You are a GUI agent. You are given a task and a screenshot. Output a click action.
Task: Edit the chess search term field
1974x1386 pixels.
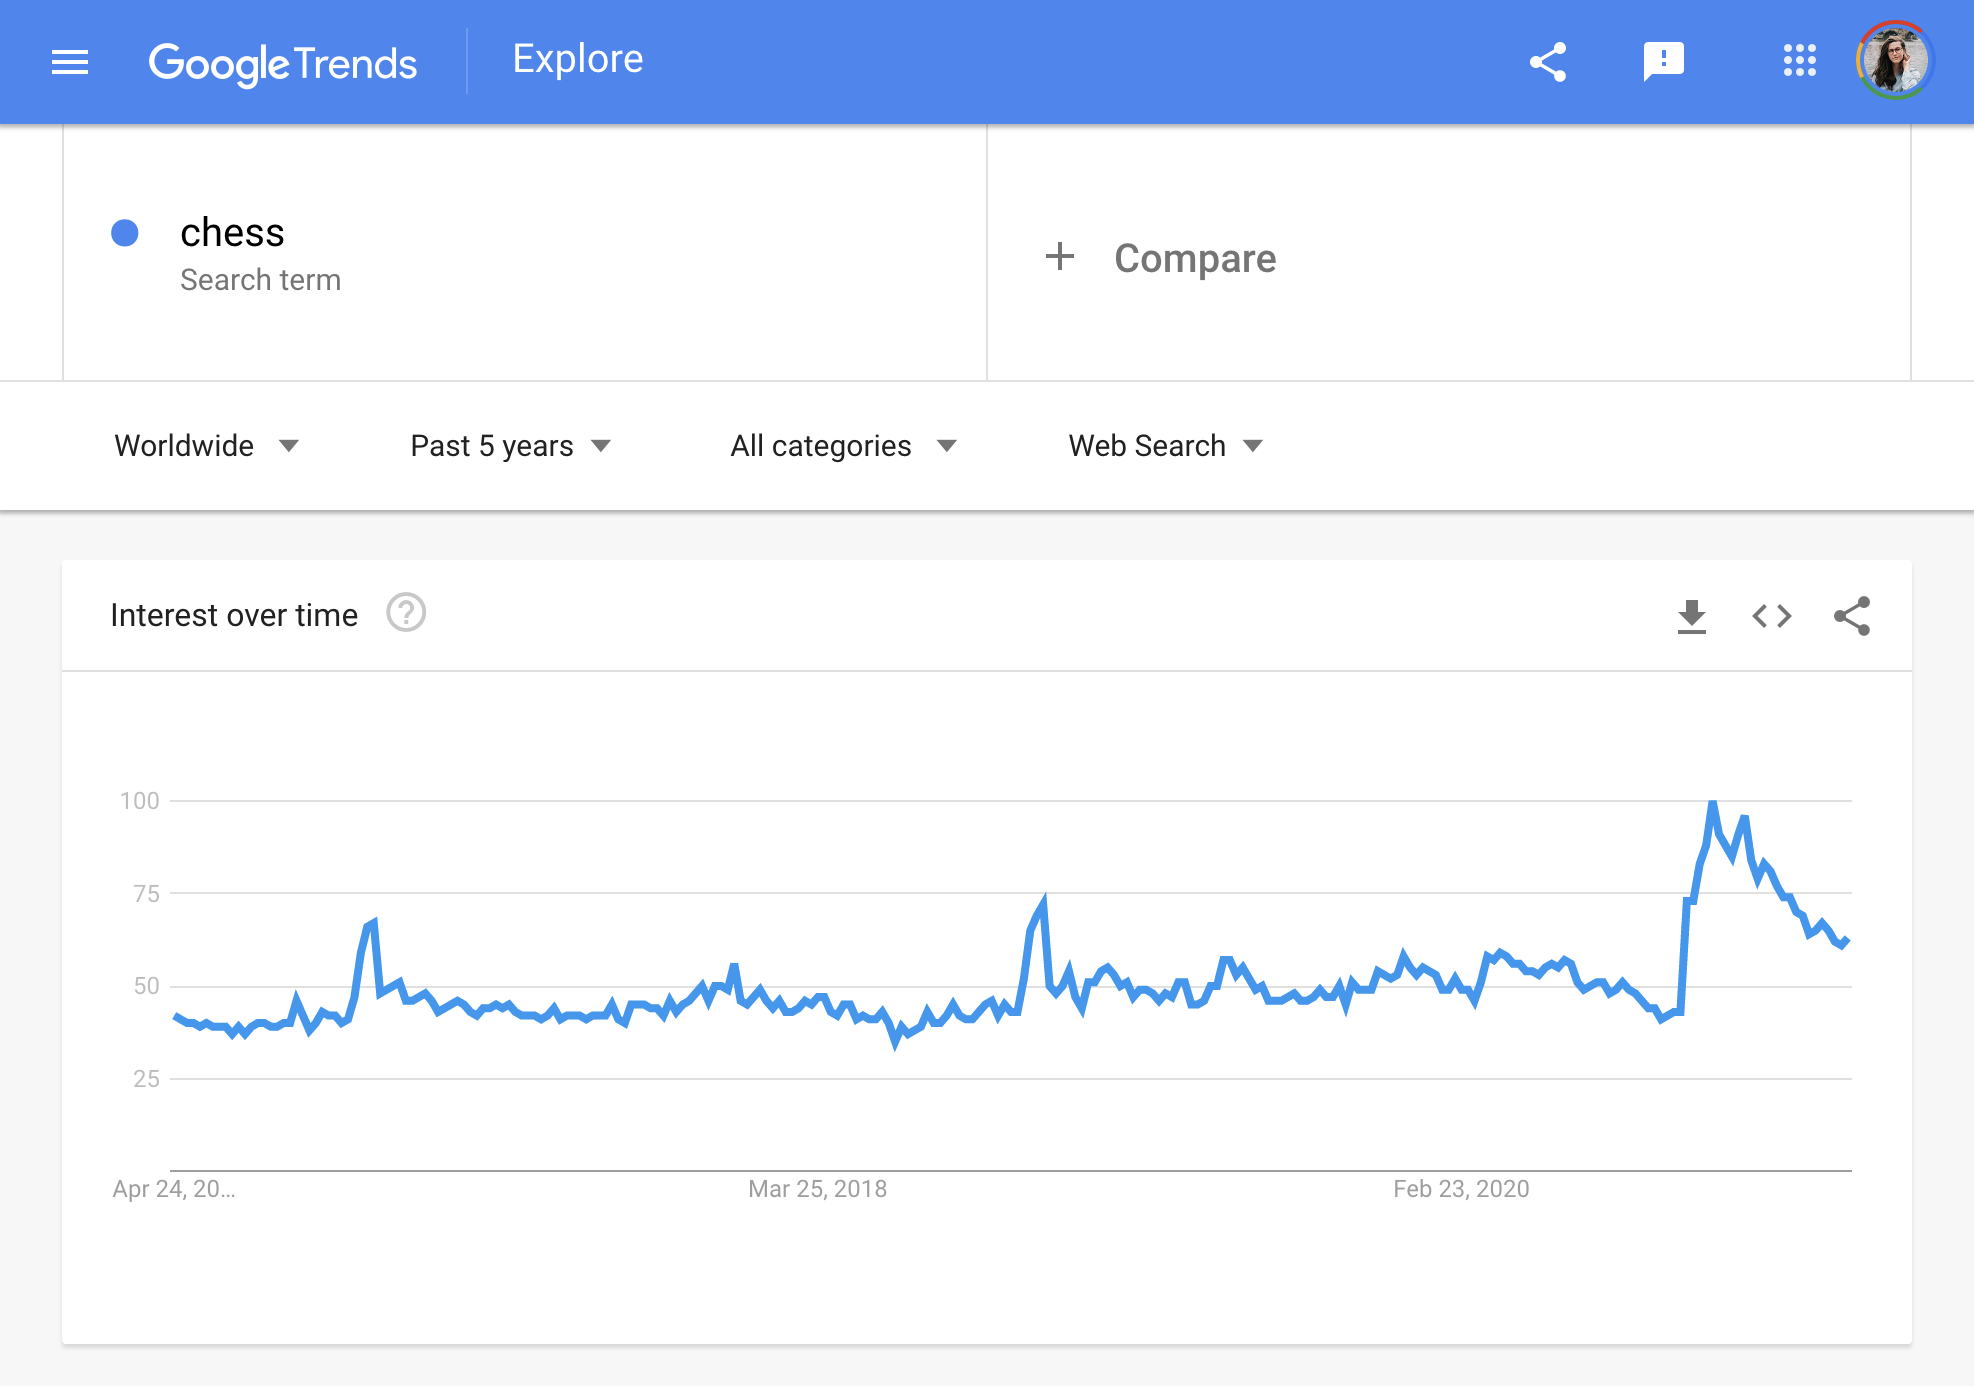tap(232, 233)
